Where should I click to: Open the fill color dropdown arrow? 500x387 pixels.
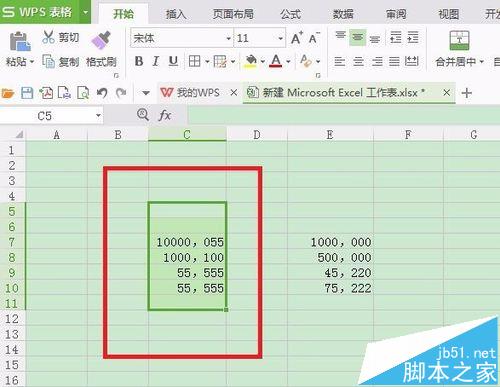tap(263, 62)
